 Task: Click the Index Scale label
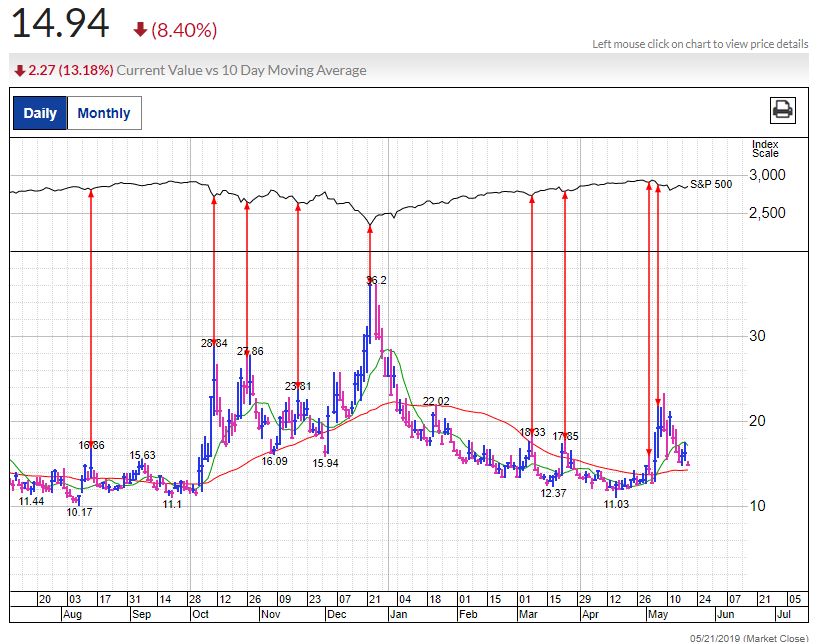[765, 149]
